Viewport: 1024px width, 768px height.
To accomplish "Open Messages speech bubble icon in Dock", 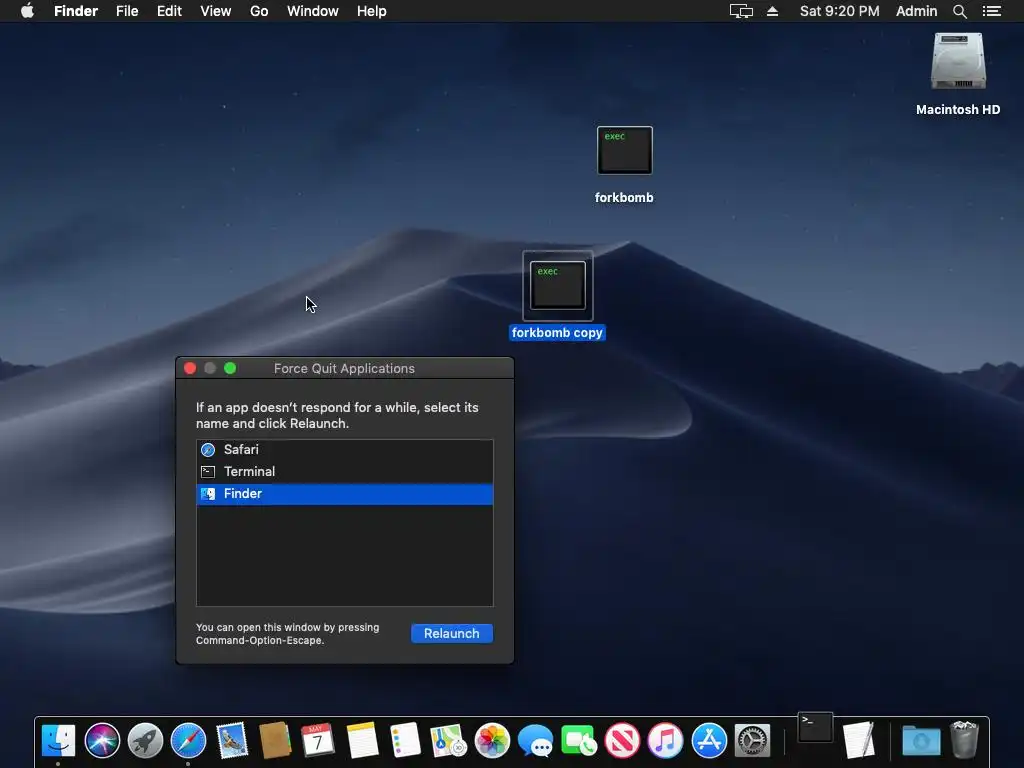I will point(535,741).
